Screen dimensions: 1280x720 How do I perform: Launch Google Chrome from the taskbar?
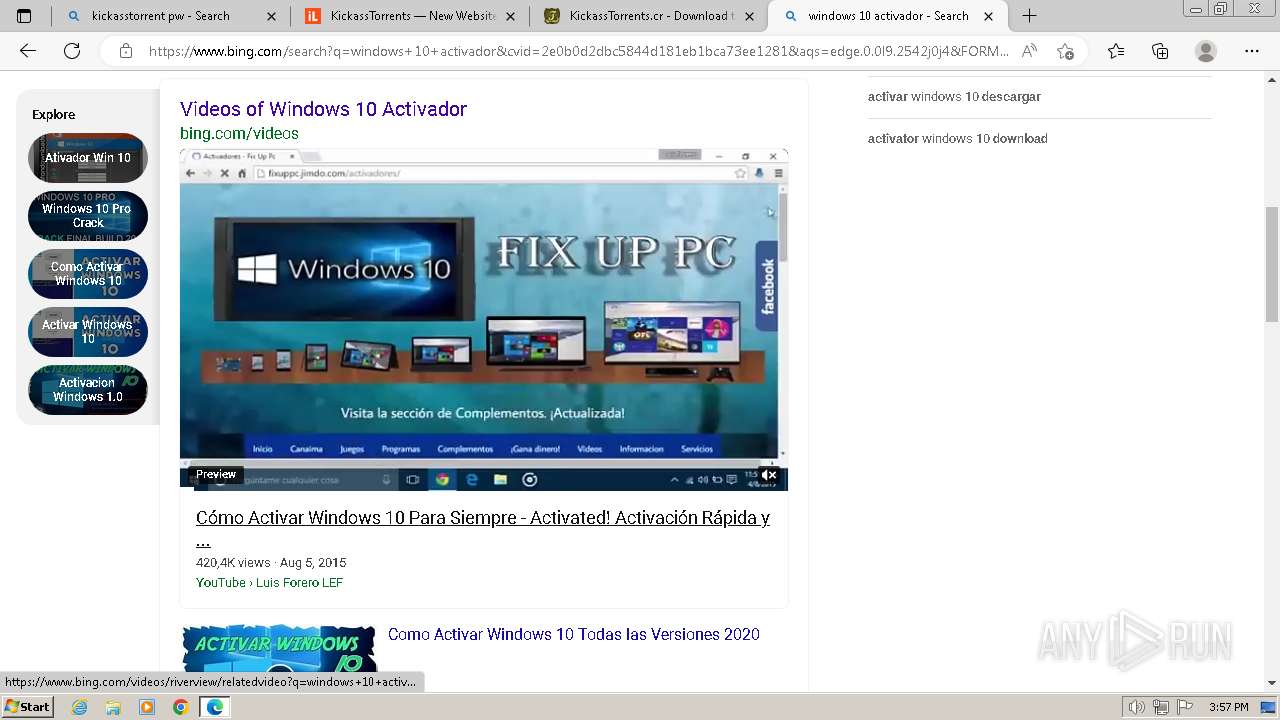(x=180, y=707)
